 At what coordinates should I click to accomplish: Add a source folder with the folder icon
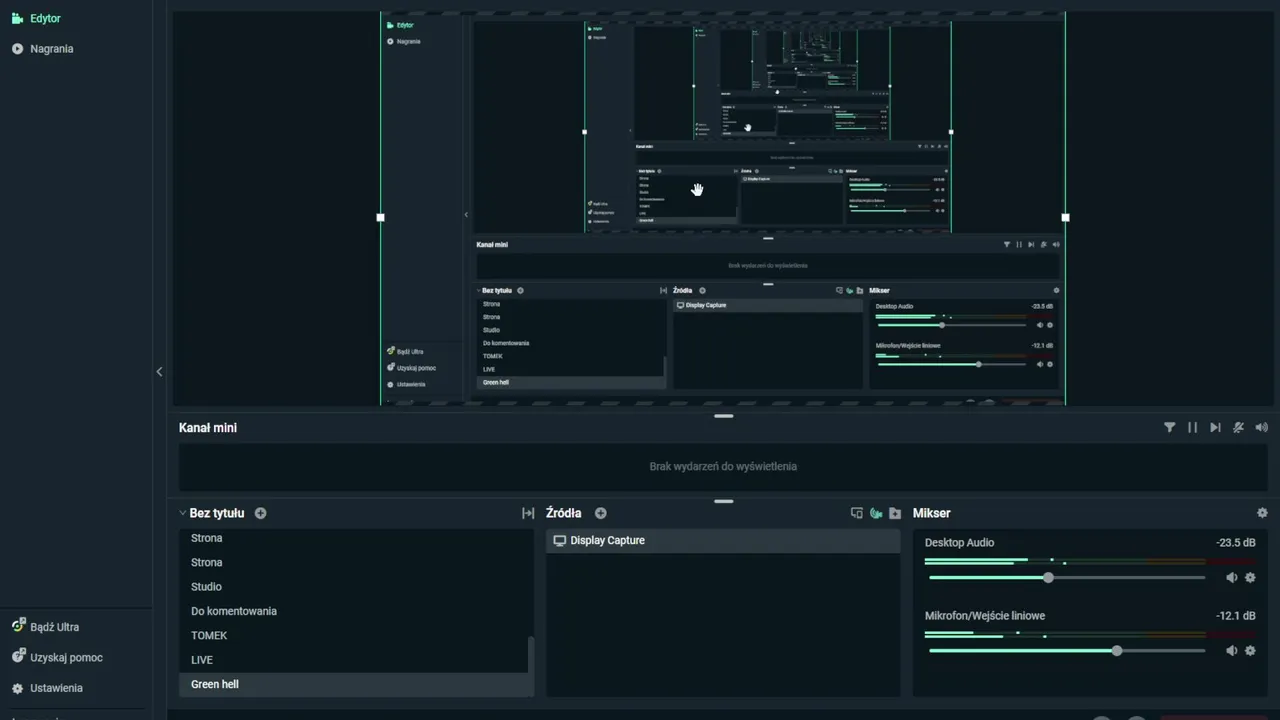coord(895,513)
